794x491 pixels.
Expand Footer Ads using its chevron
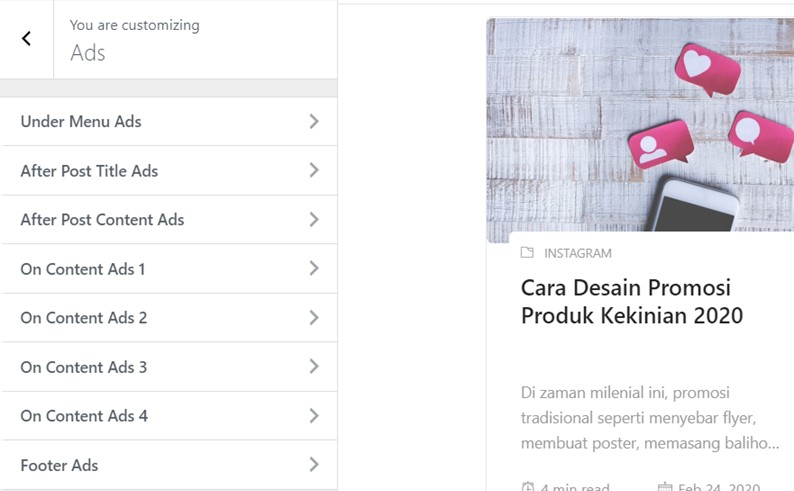coord(314,465)
